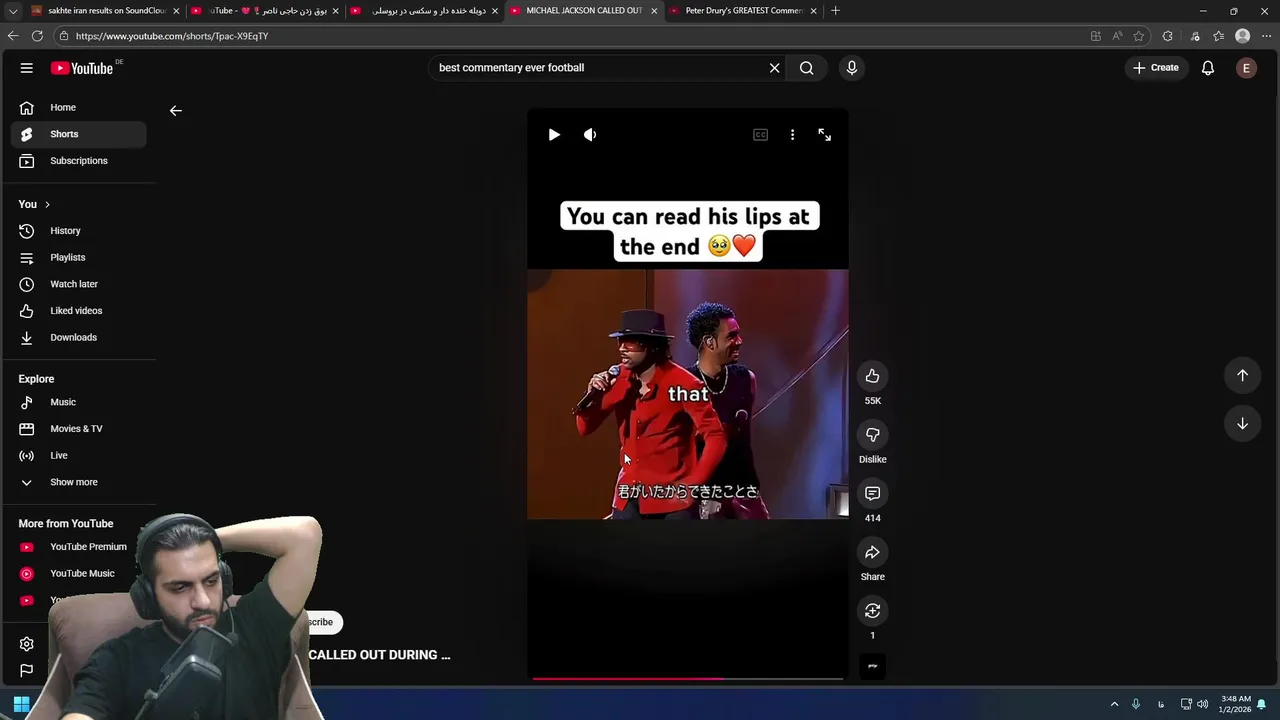Viewport: 1280px width, 720px height.
Task: Click the browser back button
Action: click(x=13, y=36)
